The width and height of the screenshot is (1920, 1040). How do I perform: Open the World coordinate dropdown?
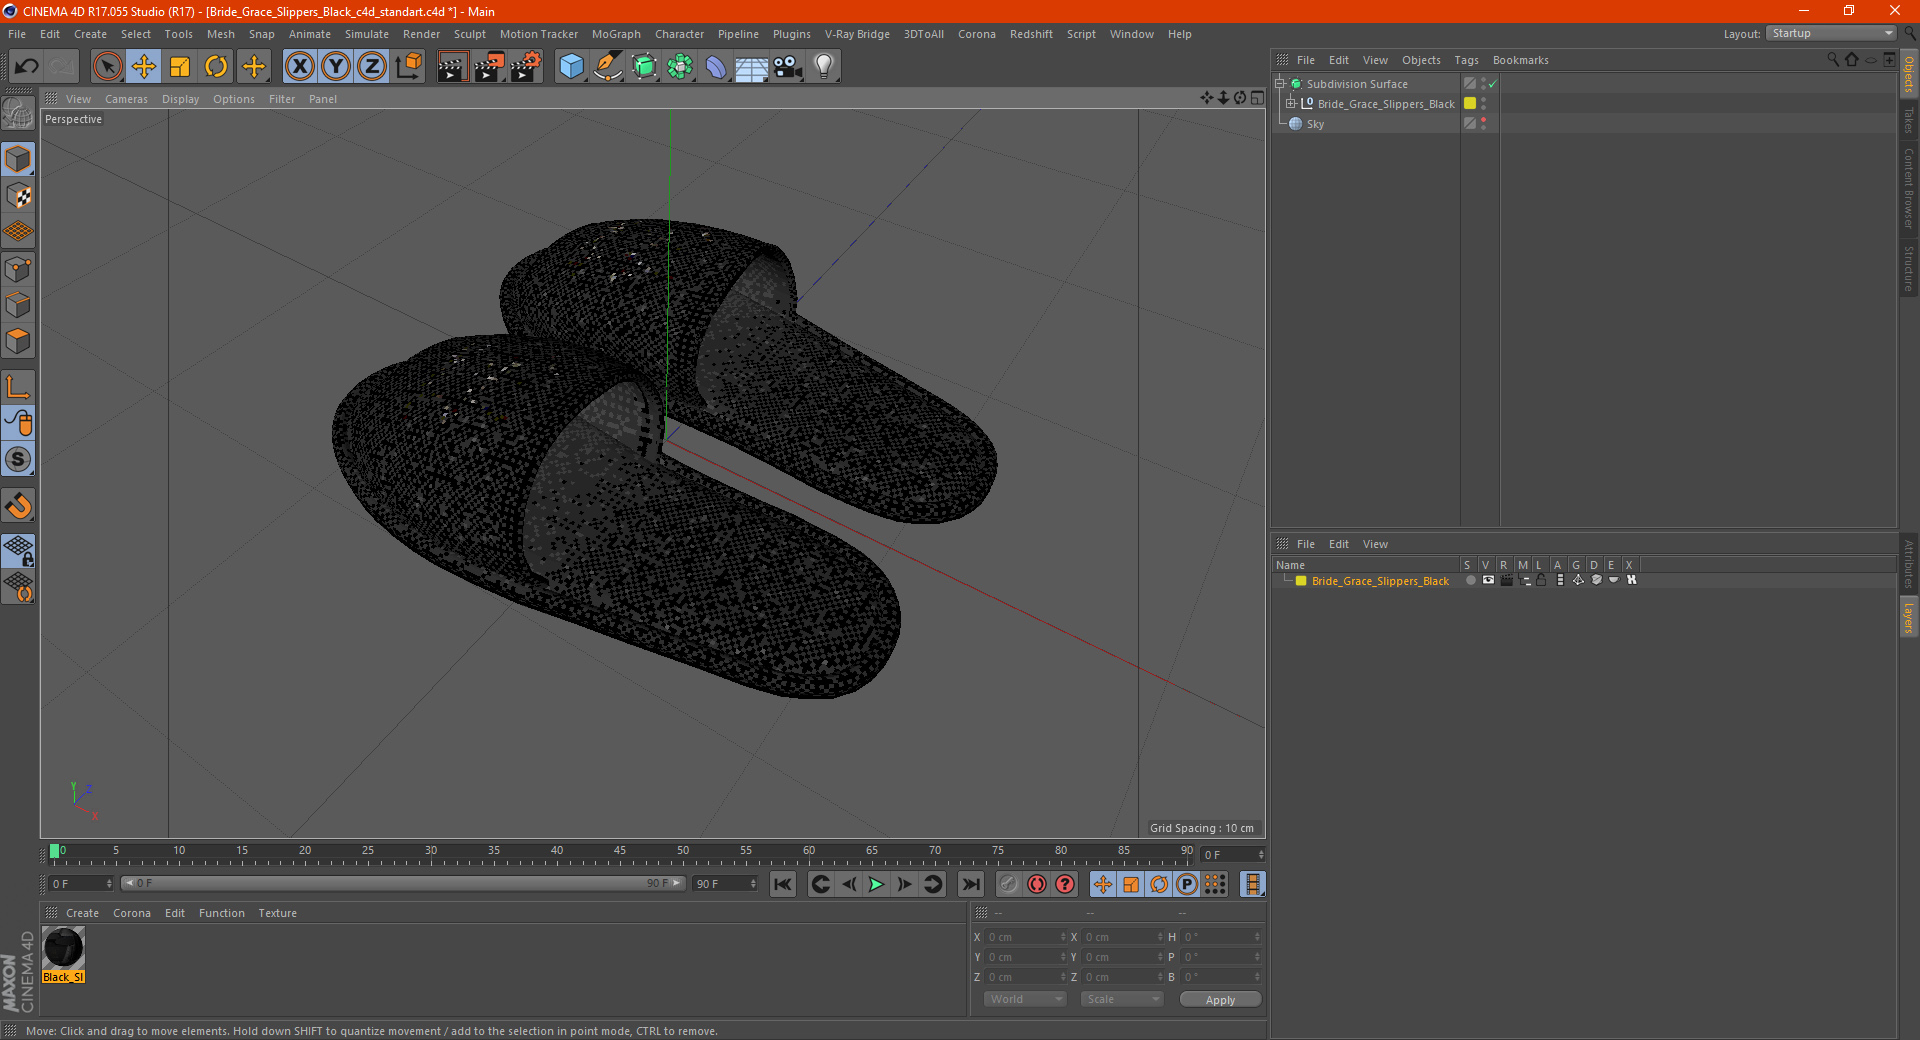(x=1025, y=999)
